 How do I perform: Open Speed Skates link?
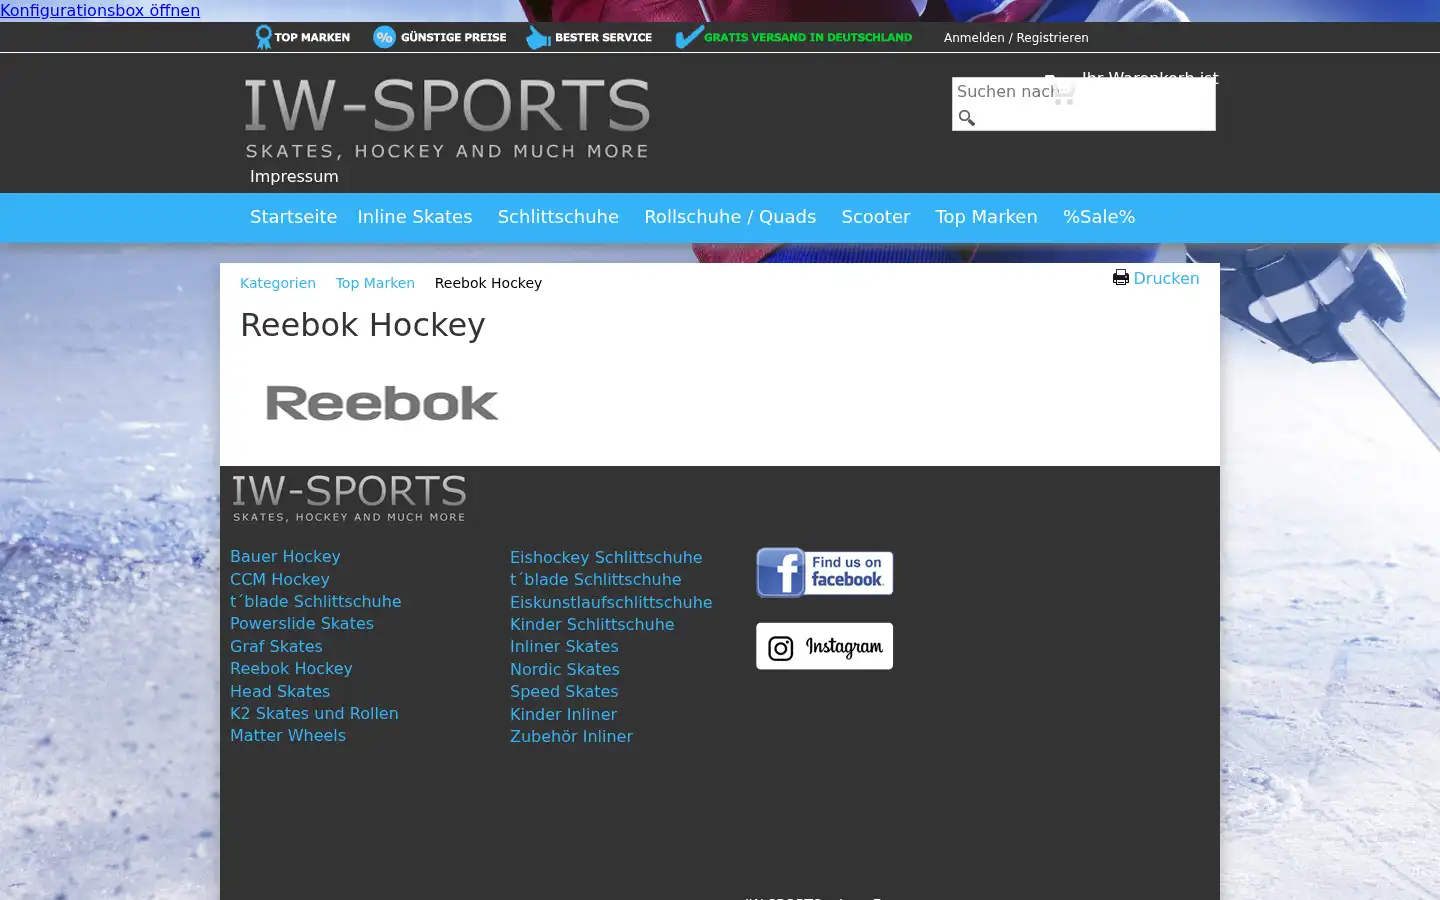click(564, 691)
